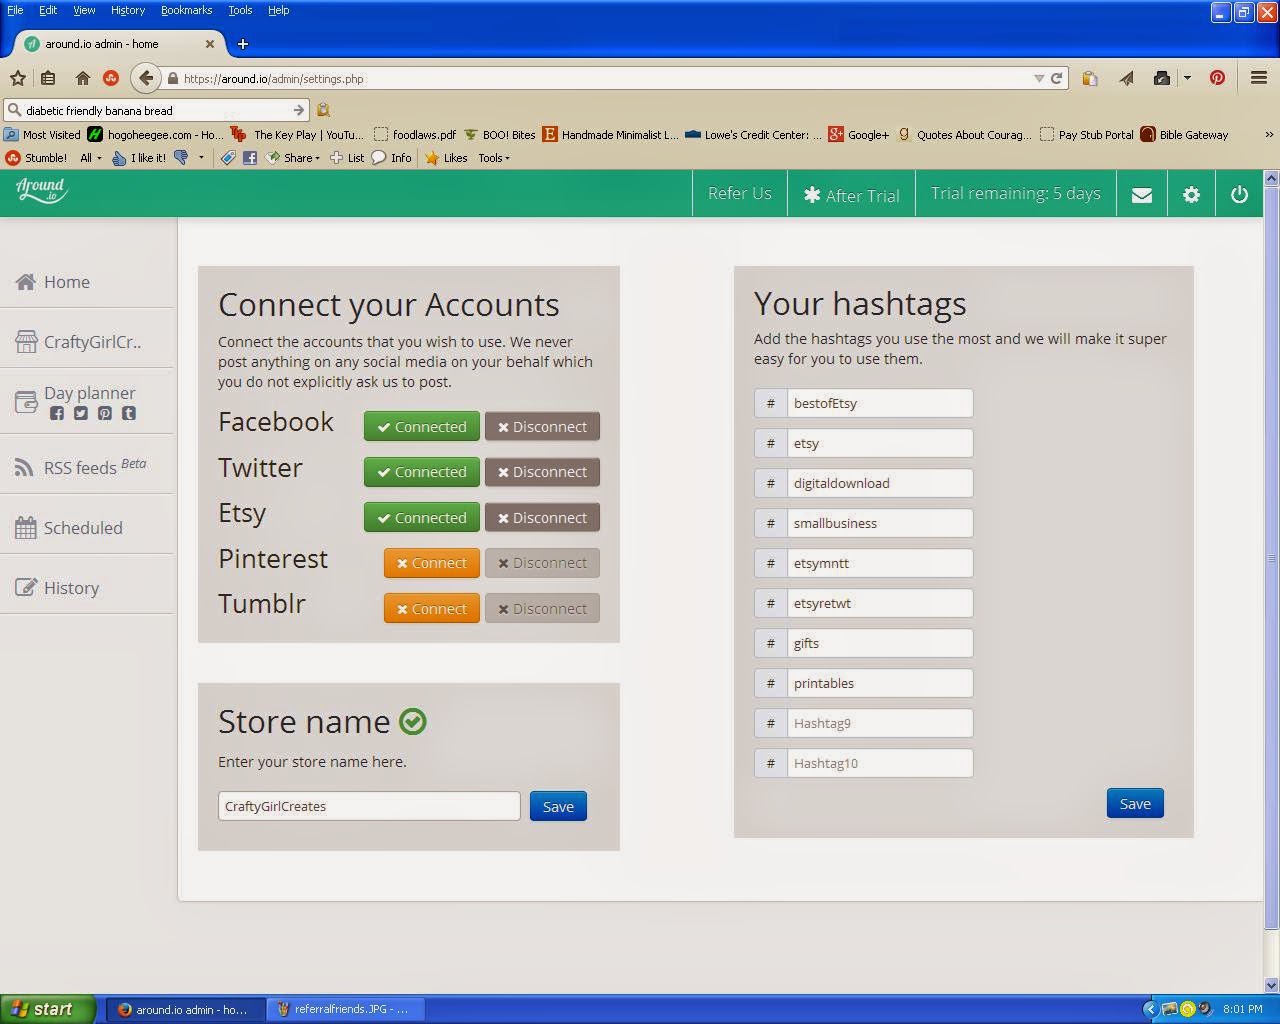The image size is (1280, 1024).
Task: Click the After Trial header button
Action: tap(852, 194)
